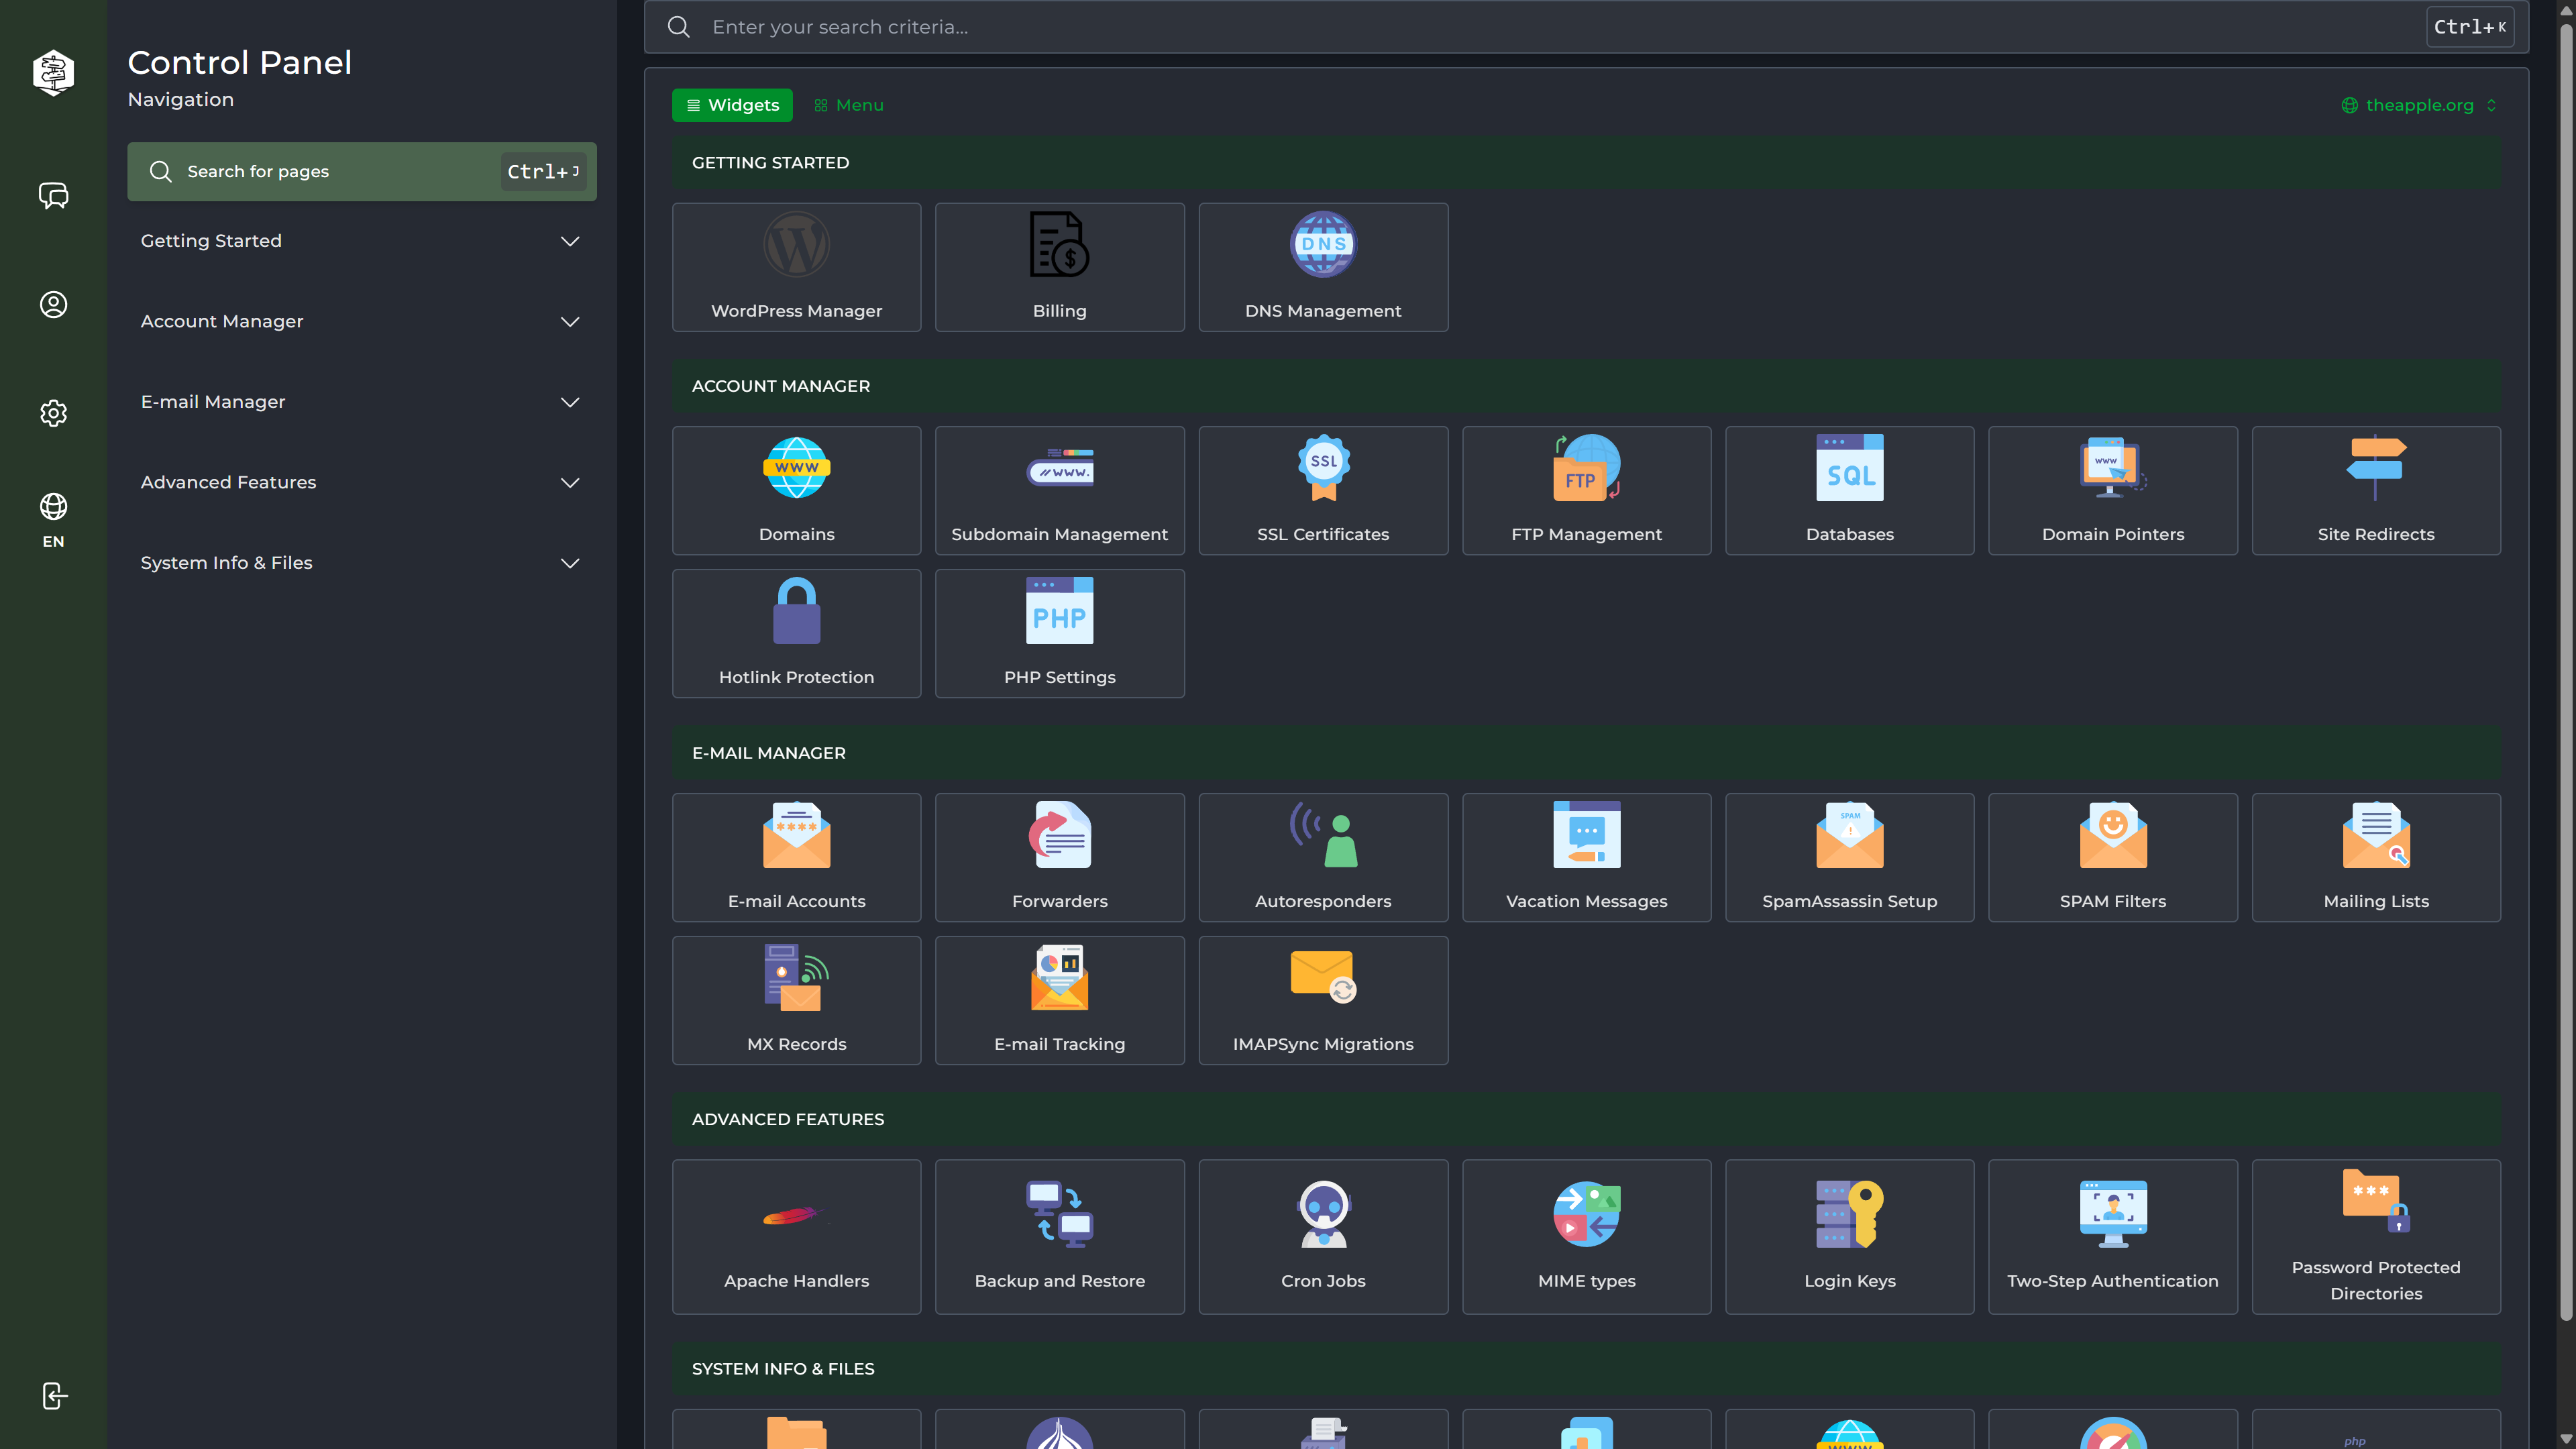The image size is (2576, 1449).
Task: Expand Getting Started navigation section
Action: (361, 241)
